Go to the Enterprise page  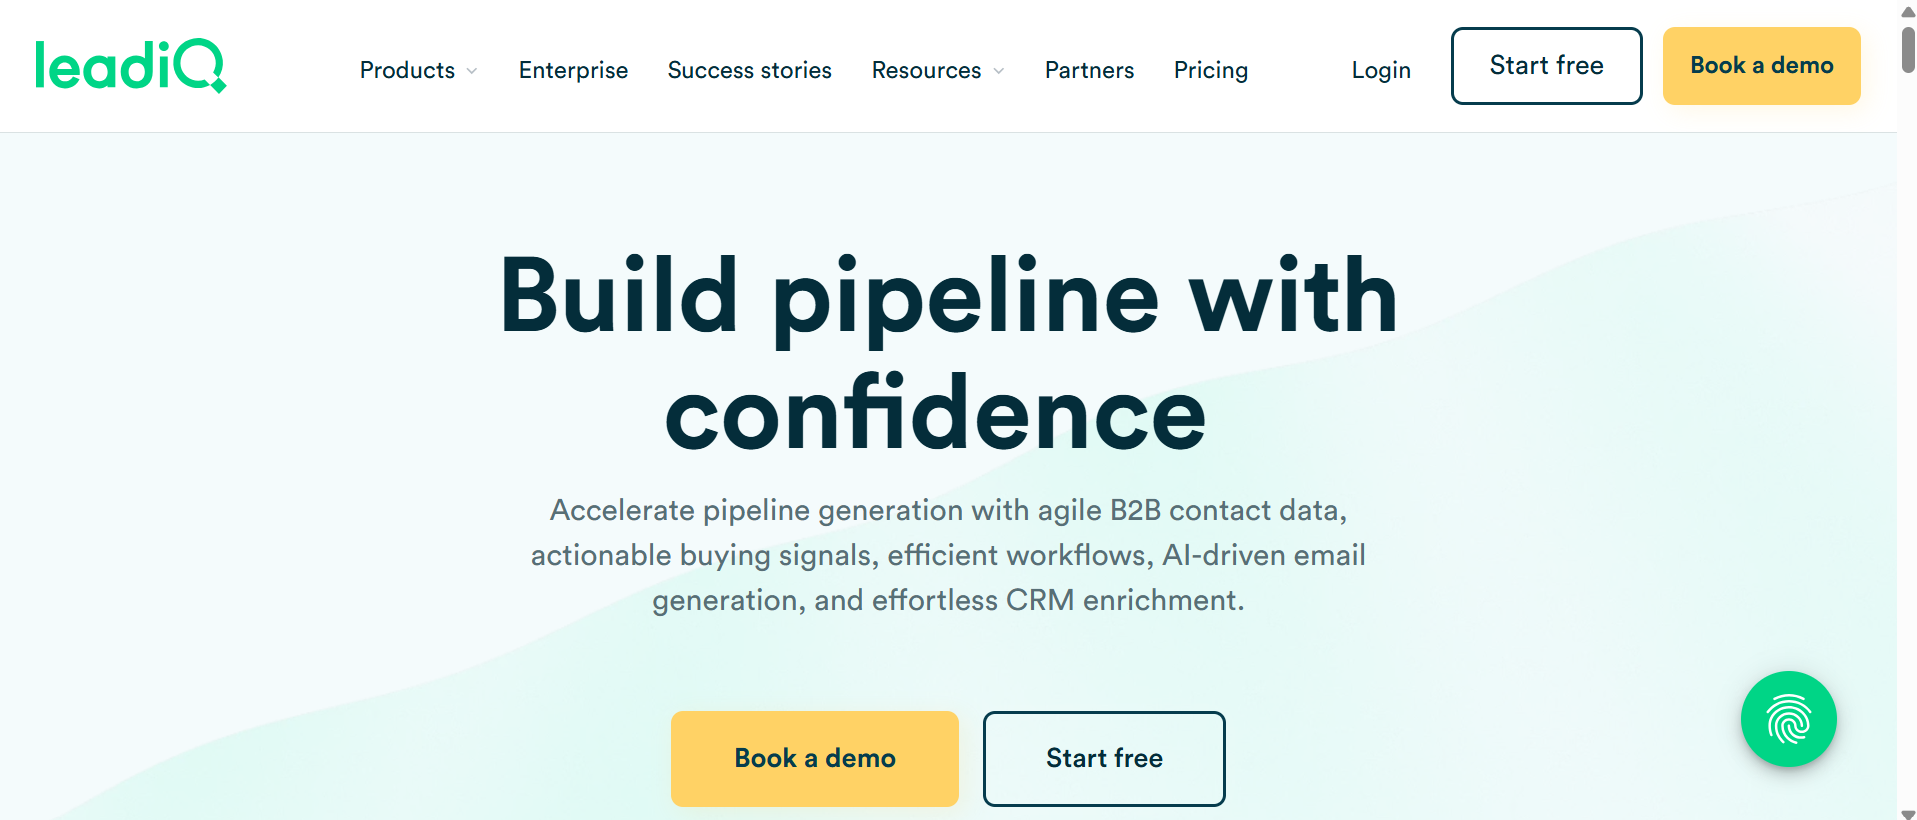(x=573, y=70)
